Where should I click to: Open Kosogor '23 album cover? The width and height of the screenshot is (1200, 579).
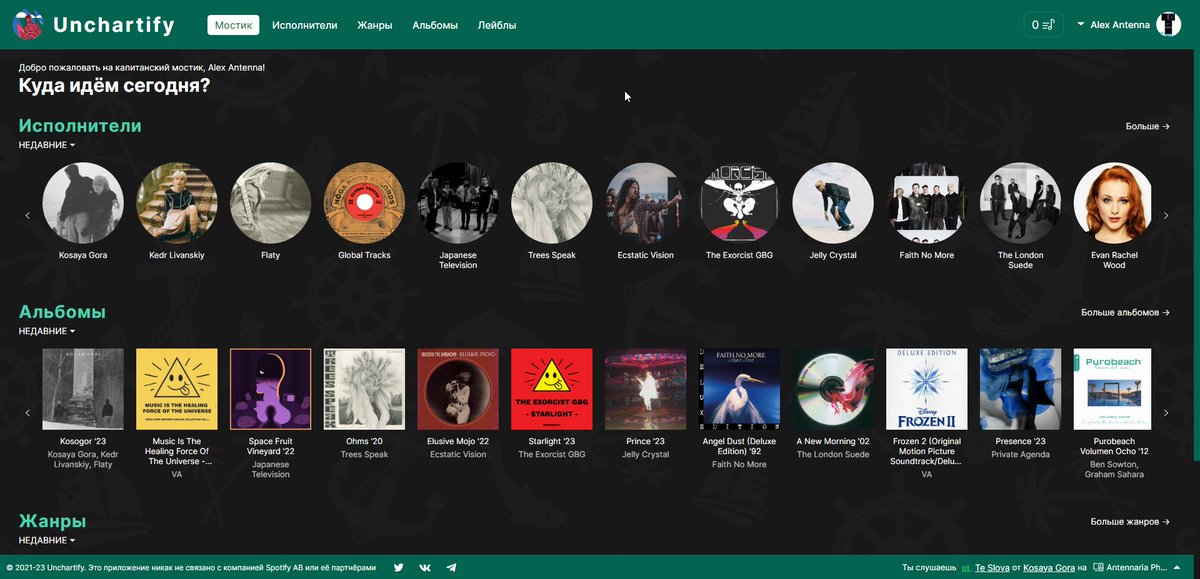[83, 389]
